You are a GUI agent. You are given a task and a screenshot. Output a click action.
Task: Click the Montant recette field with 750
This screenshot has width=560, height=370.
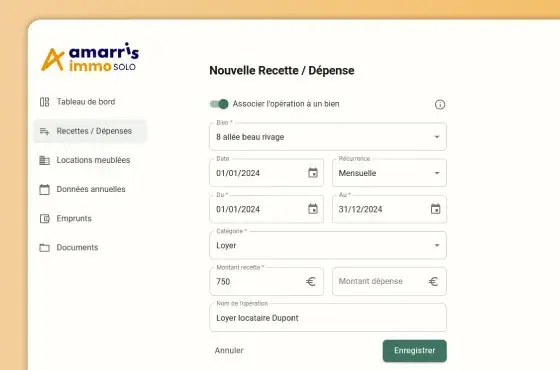tap(266, 281)
